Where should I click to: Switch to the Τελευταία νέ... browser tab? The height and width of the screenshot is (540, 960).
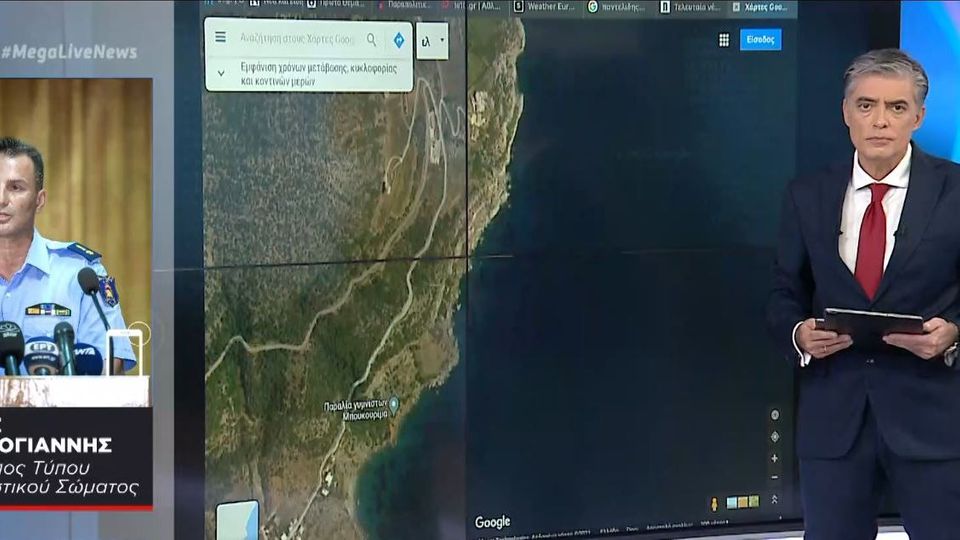pyautogui.click(x=690, y=6)
